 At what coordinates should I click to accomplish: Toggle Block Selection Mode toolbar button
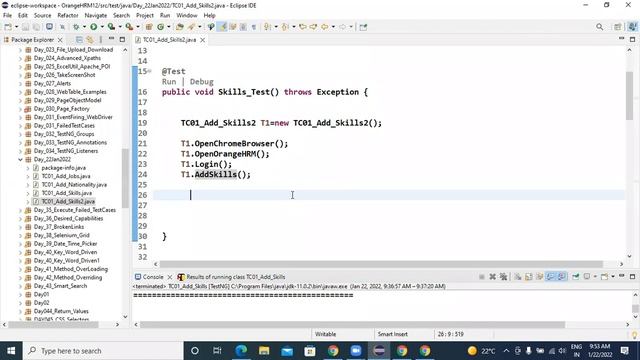coord(243,27)
